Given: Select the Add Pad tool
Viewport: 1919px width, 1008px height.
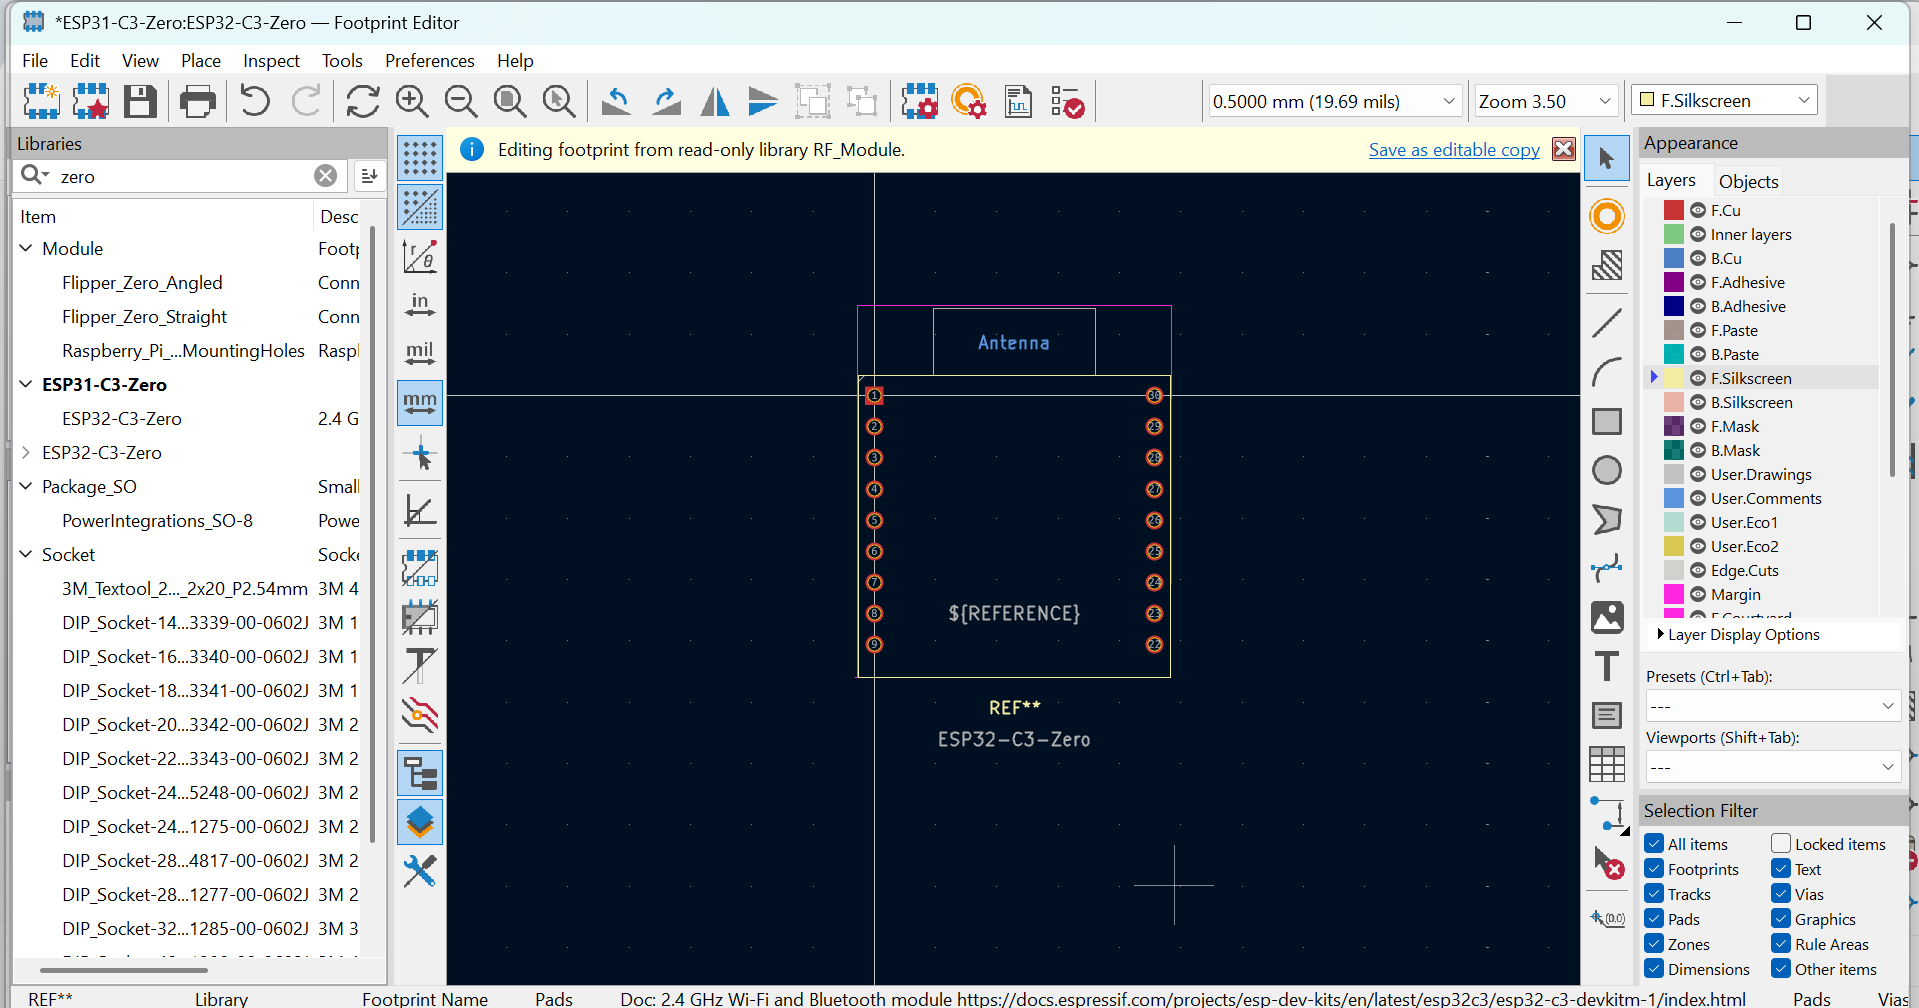Looking at the screenshot, I should tap(1607, 216).
